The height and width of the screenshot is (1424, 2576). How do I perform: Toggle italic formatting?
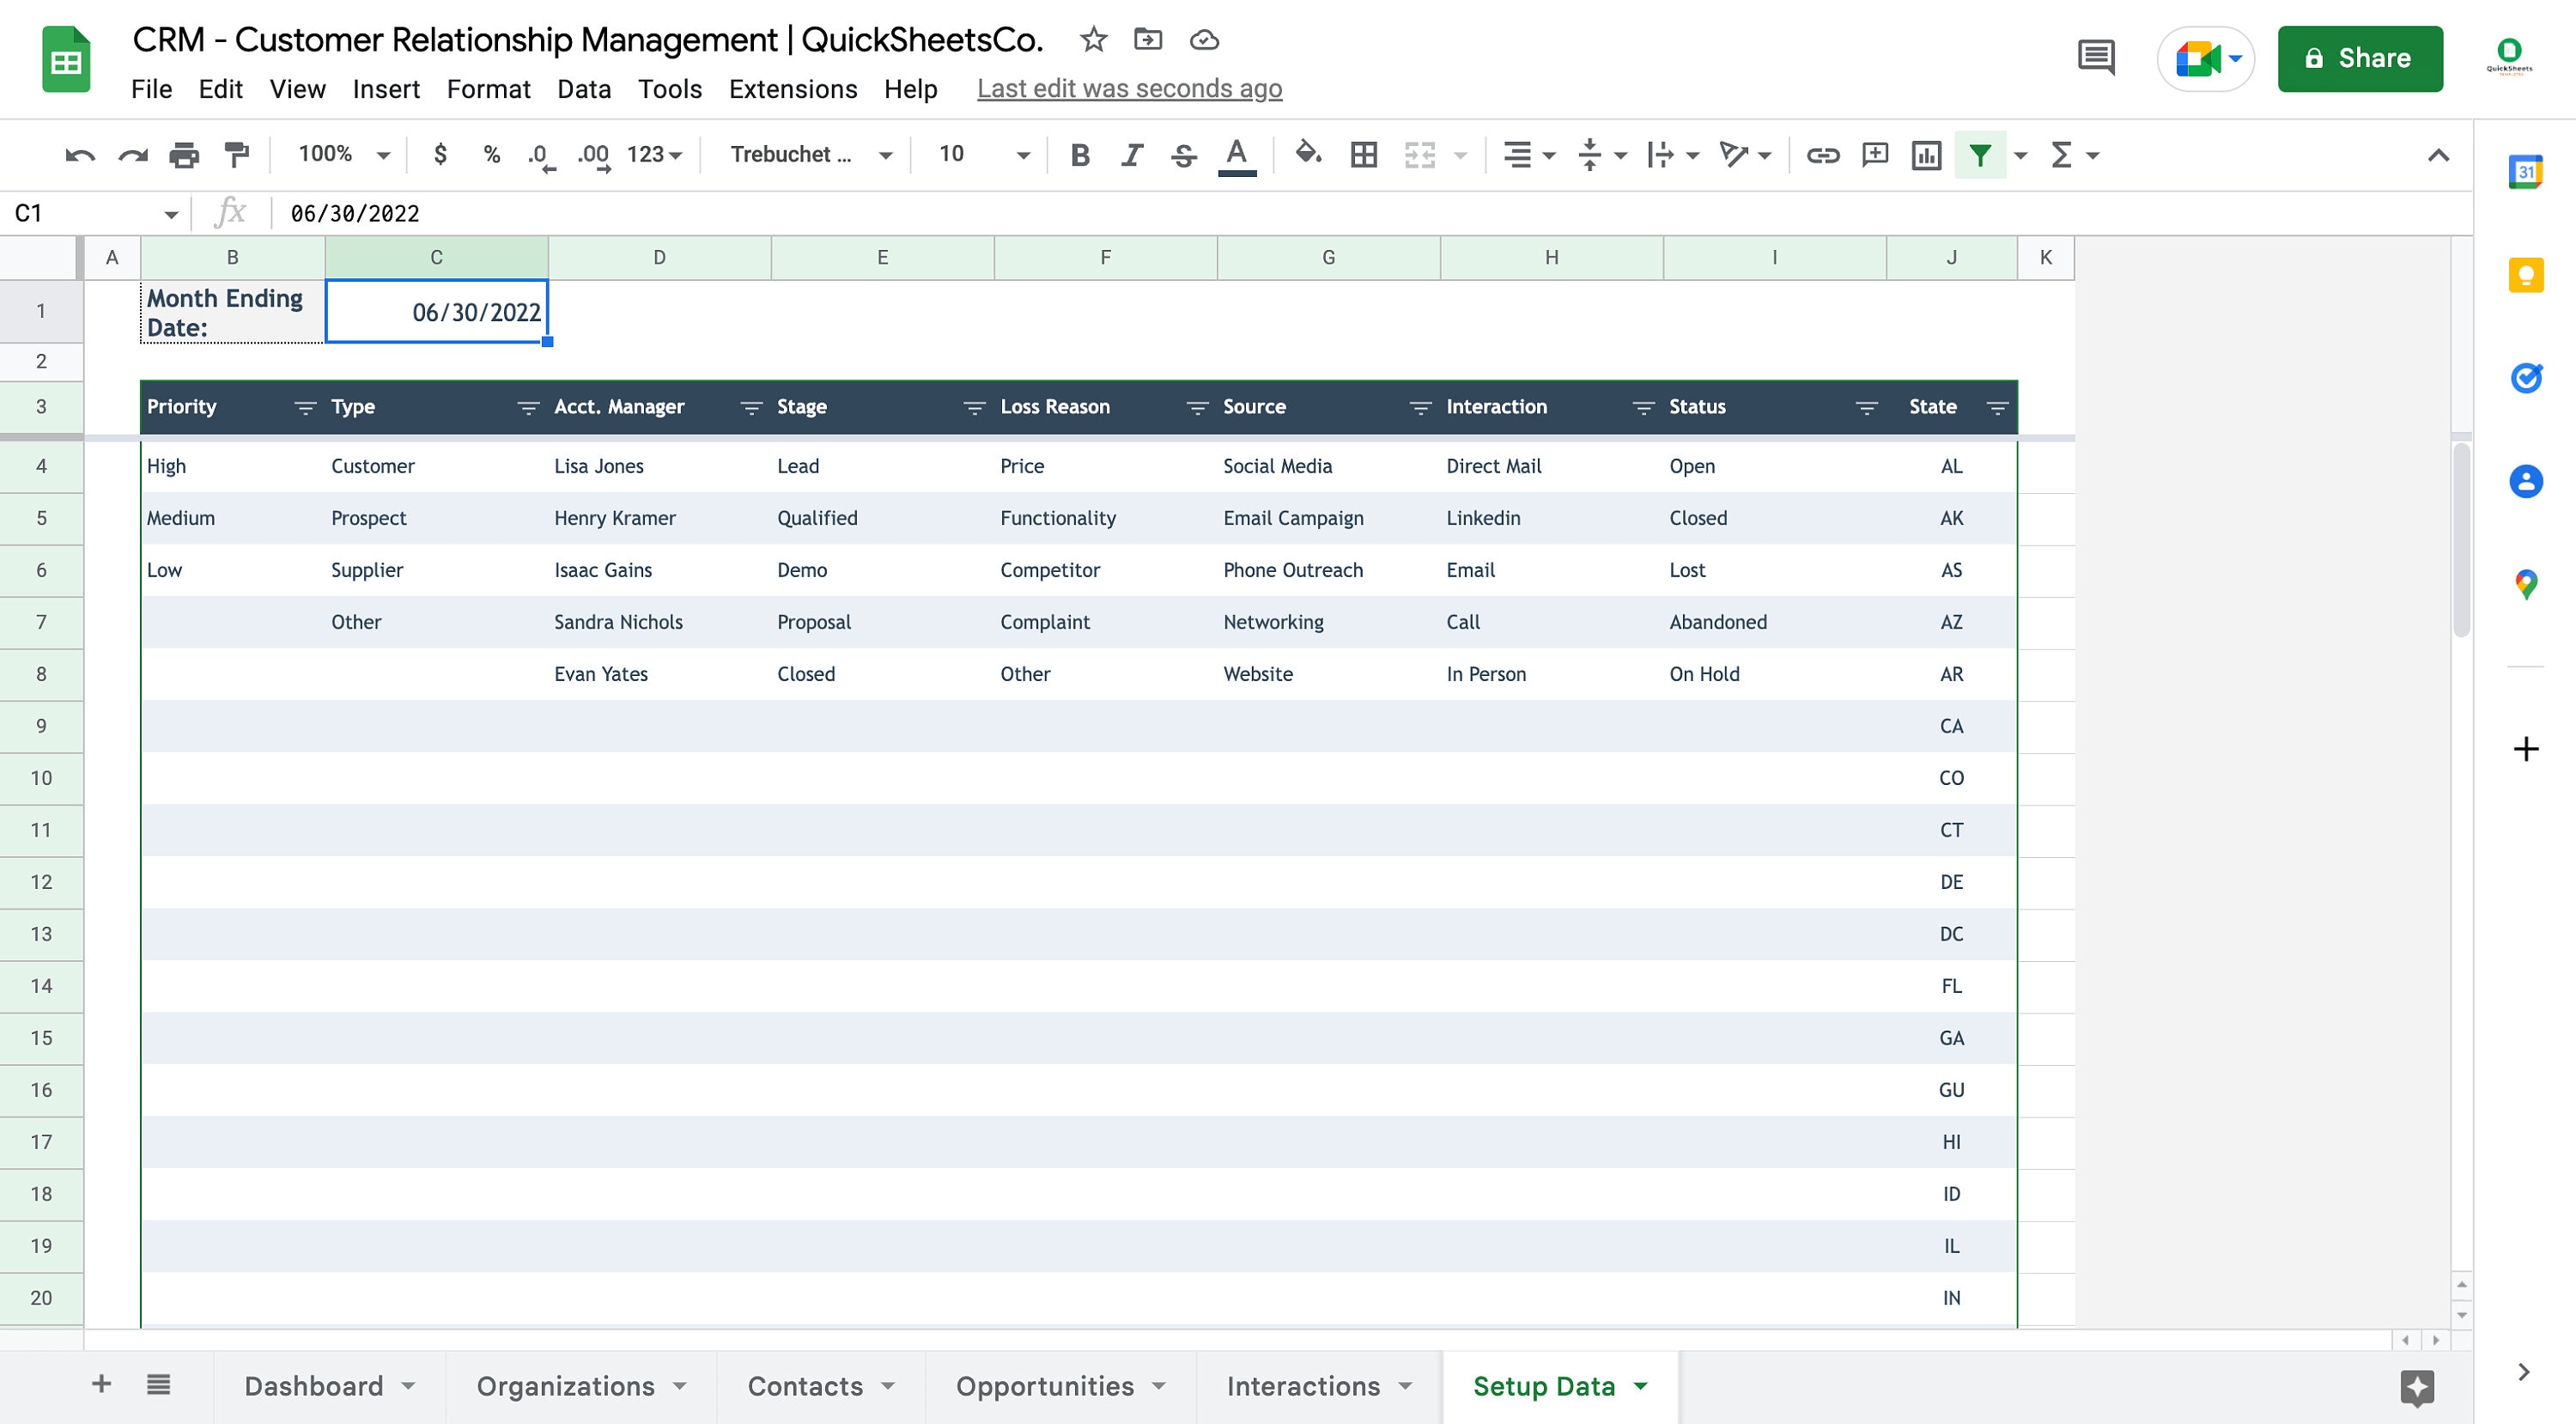click(x=1131, y=154)
